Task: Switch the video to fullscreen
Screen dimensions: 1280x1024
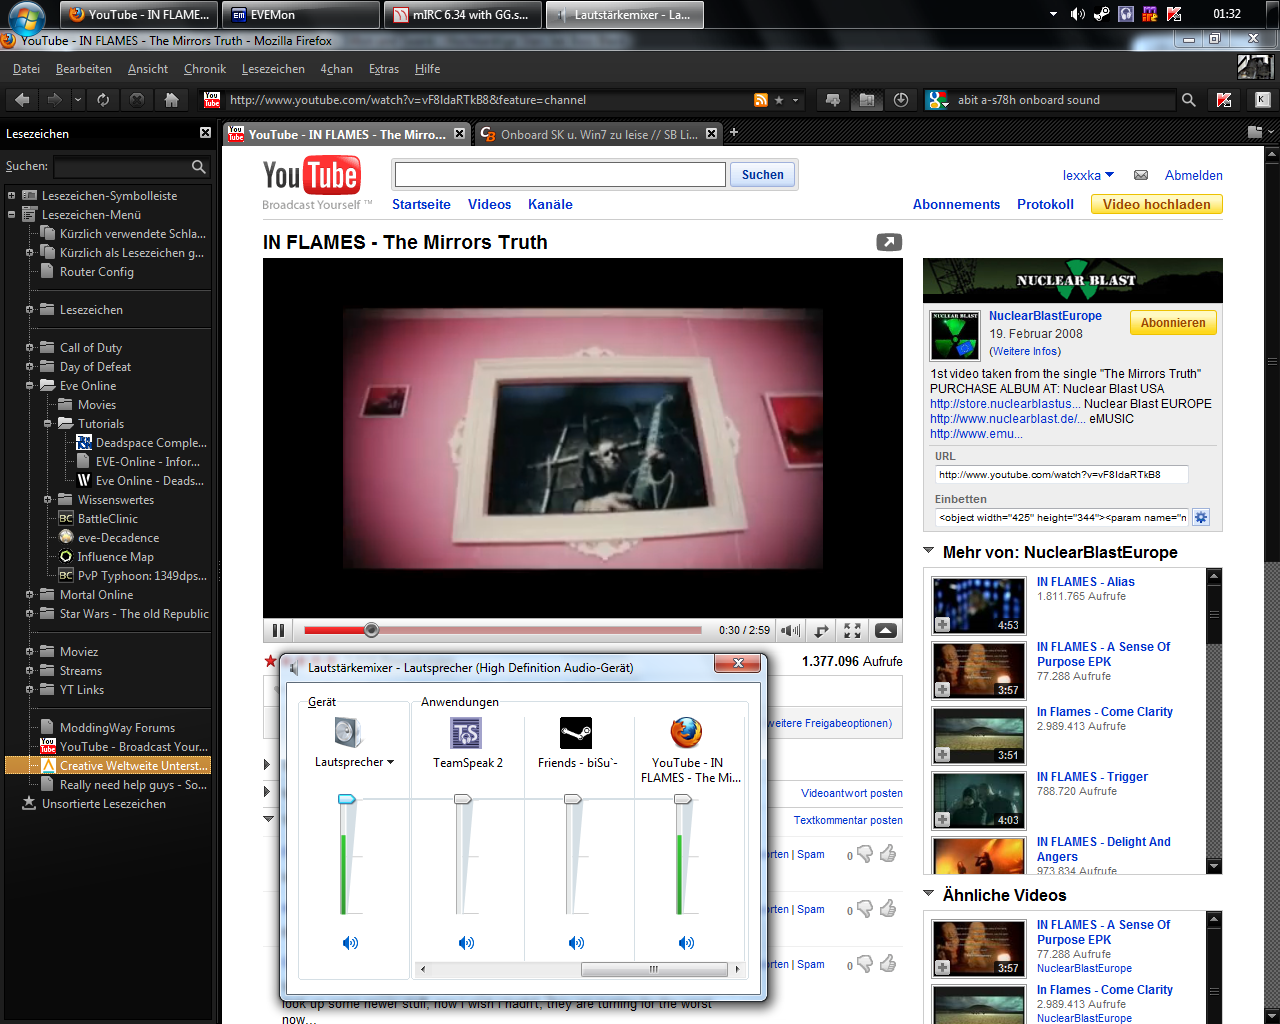Action: click(x=852, y=630)
